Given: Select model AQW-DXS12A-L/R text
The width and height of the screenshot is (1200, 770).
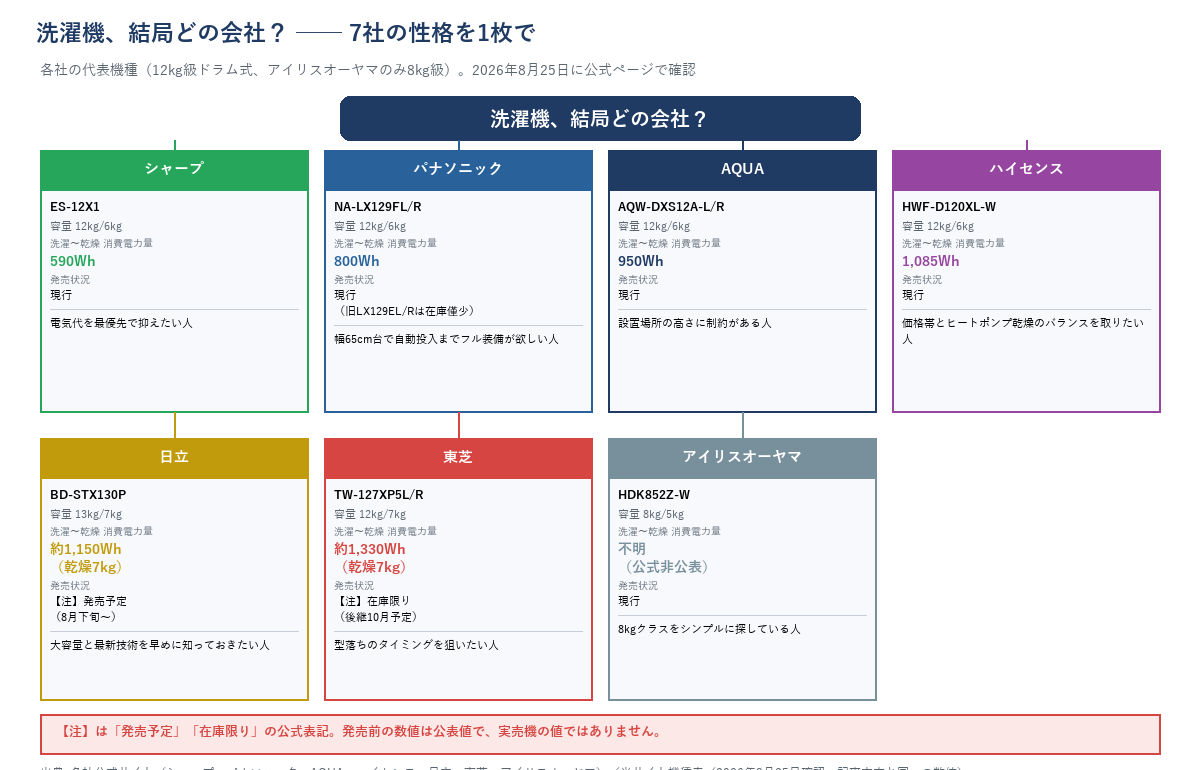Looking at the screenshot, I should click(671, 207).
